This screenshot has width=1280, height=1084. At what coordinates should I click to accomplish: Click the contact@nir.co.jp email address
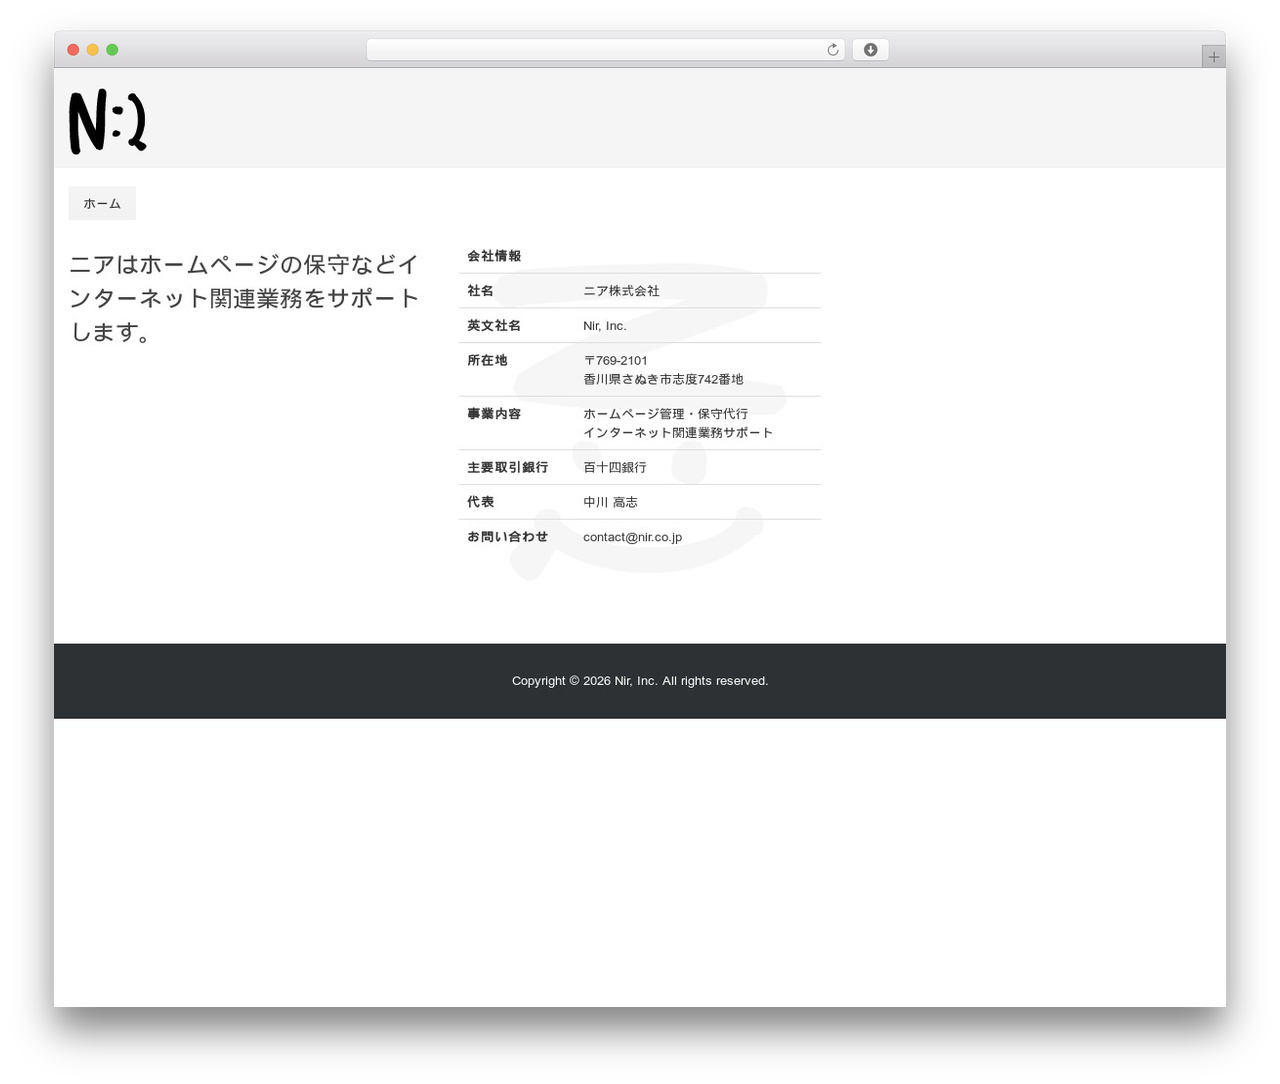(x=632, y=537)
